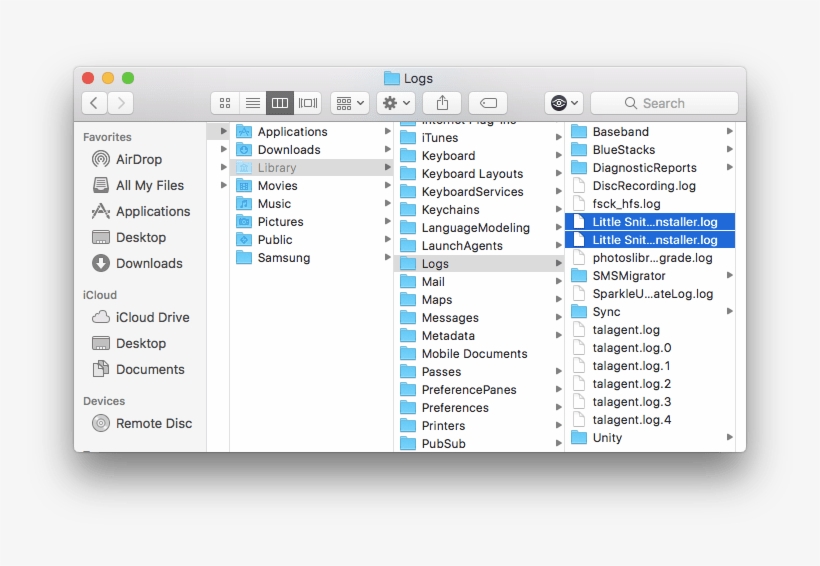Select the Maps folder
The image size is (820, 566).
tap(480, 300)
